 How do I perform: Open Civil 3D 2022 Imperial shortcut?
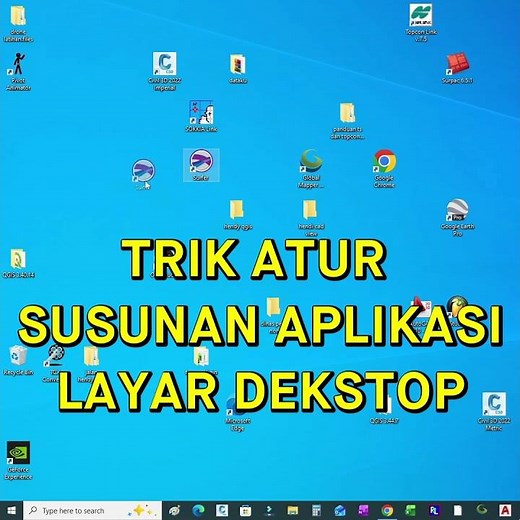click(x=165, y=71)
